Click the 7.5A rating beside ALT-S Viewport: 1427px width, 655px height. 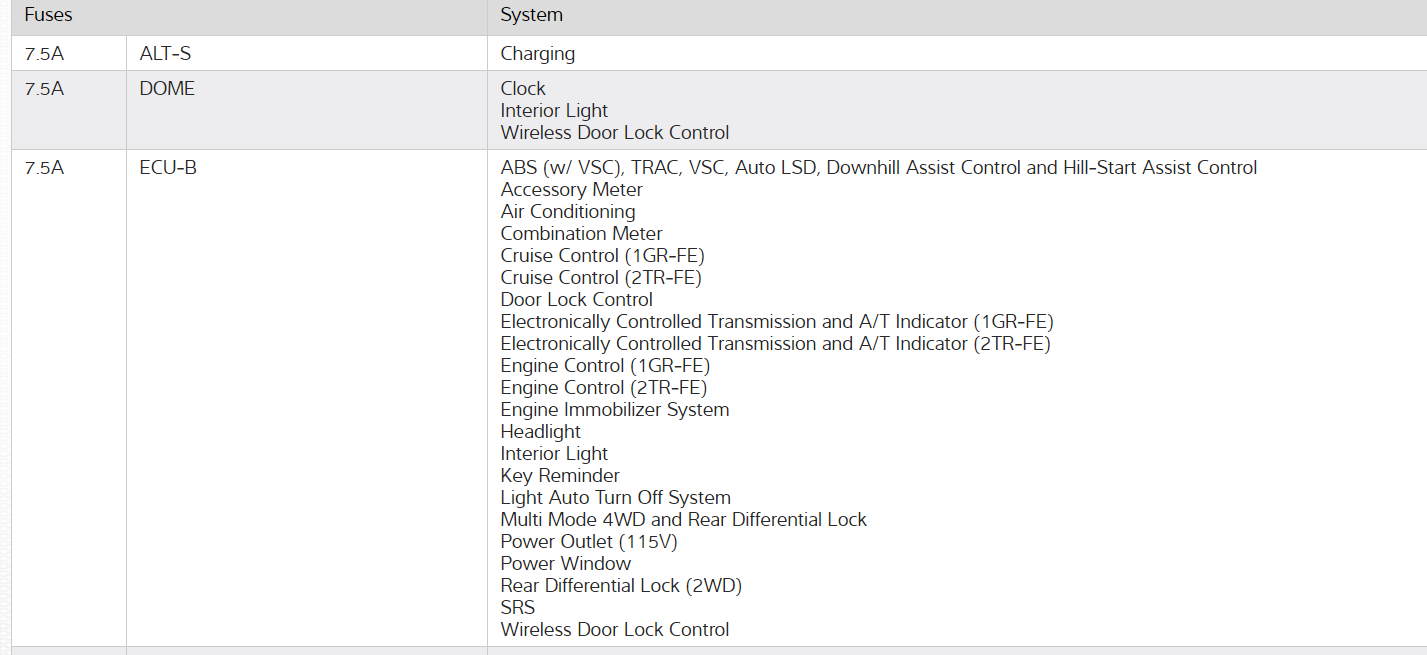coord(44,54)
